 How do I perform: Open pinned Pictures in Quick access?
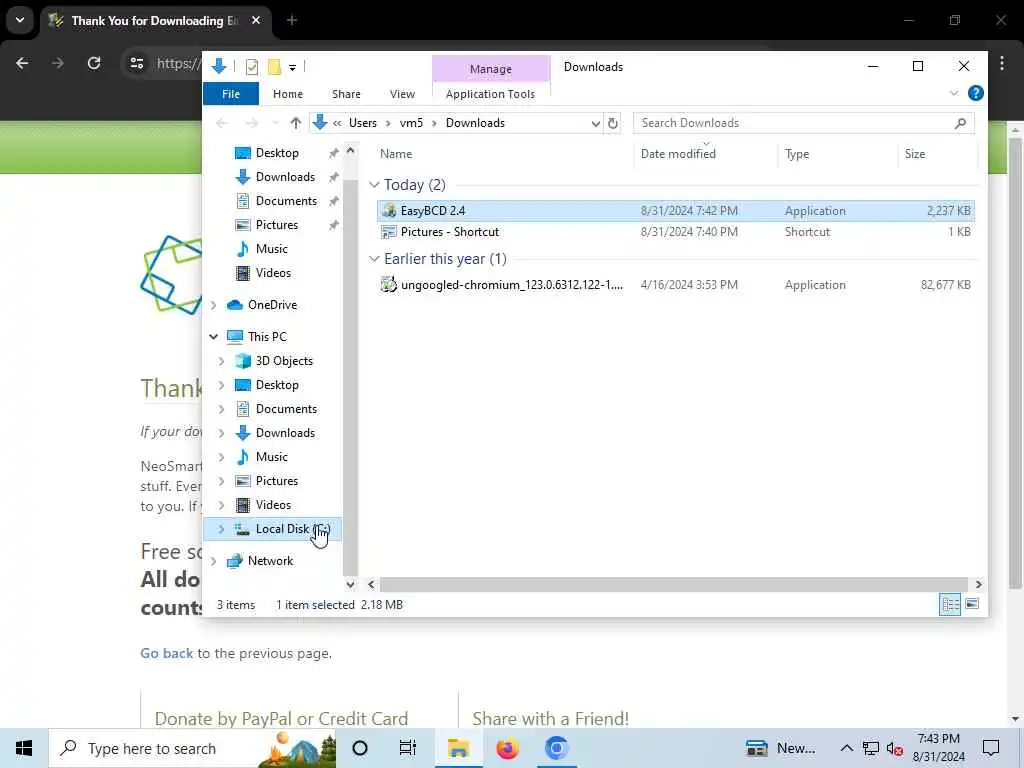277,225
